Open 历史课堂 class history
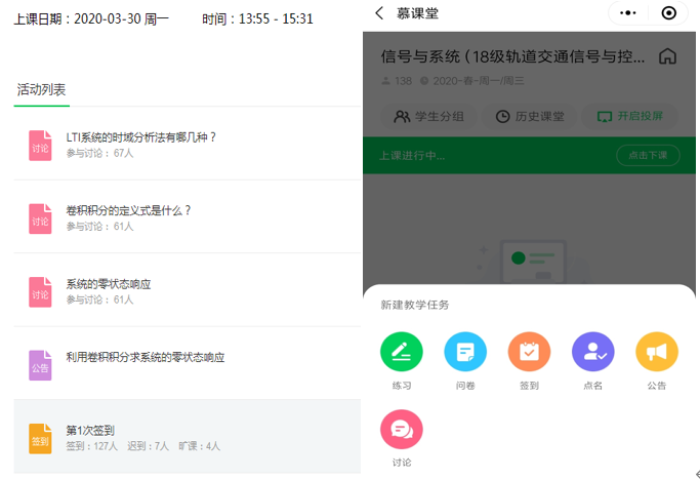The height and width of the screenshot is (479, 700). [529, 117]
